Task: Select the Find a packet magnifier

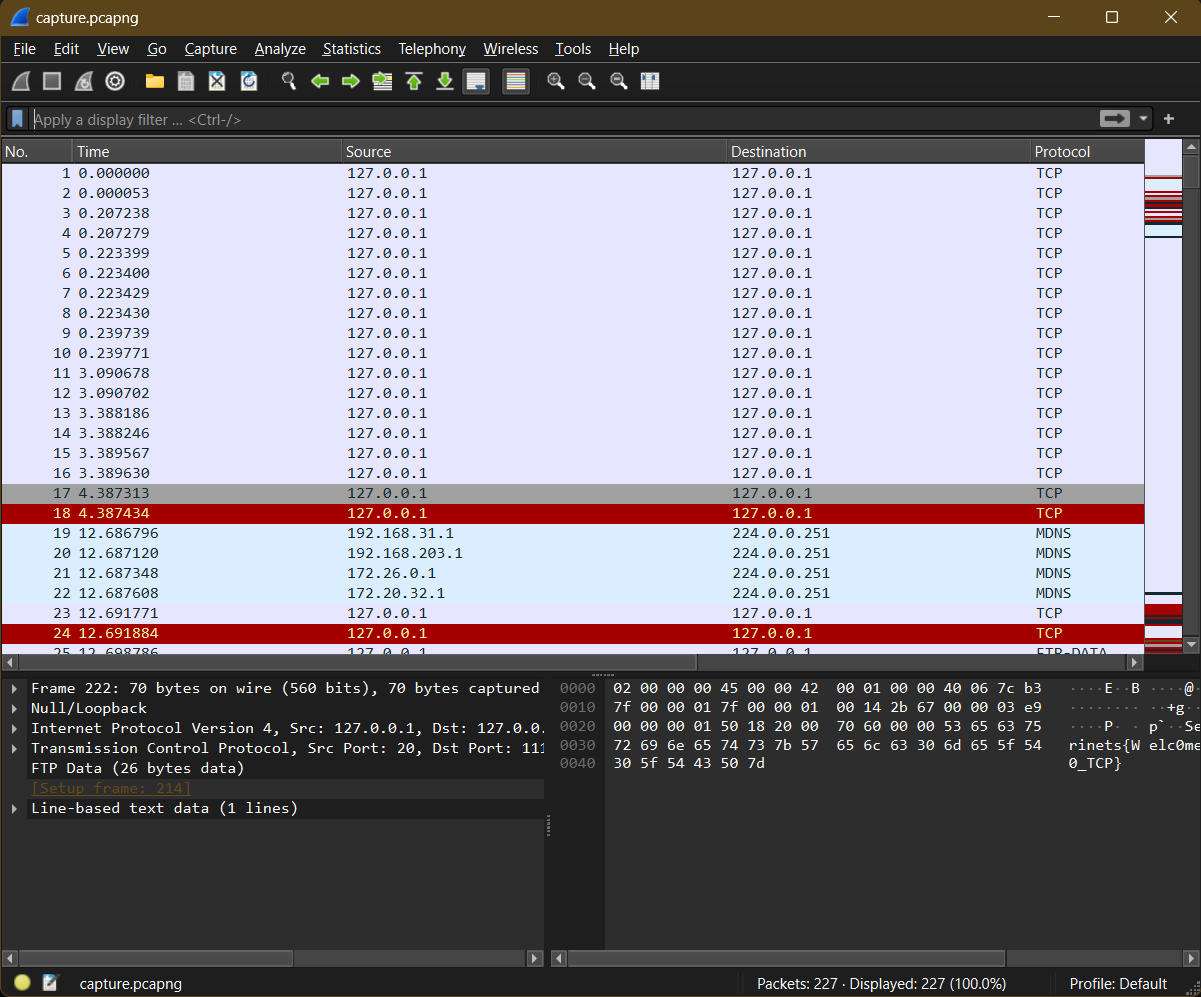Action: (x=288, y=81)
